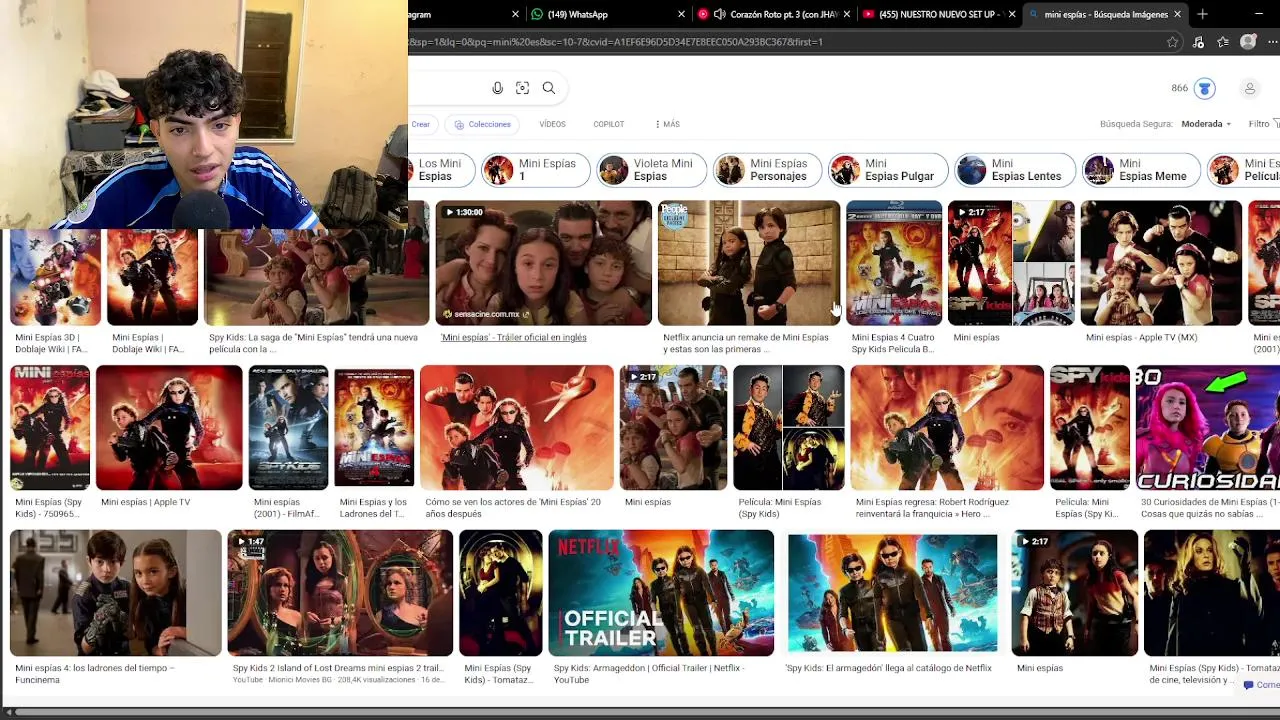
Task: Select the mini espías Búsqueda Imágenes tab
Action: (1104, 14)
